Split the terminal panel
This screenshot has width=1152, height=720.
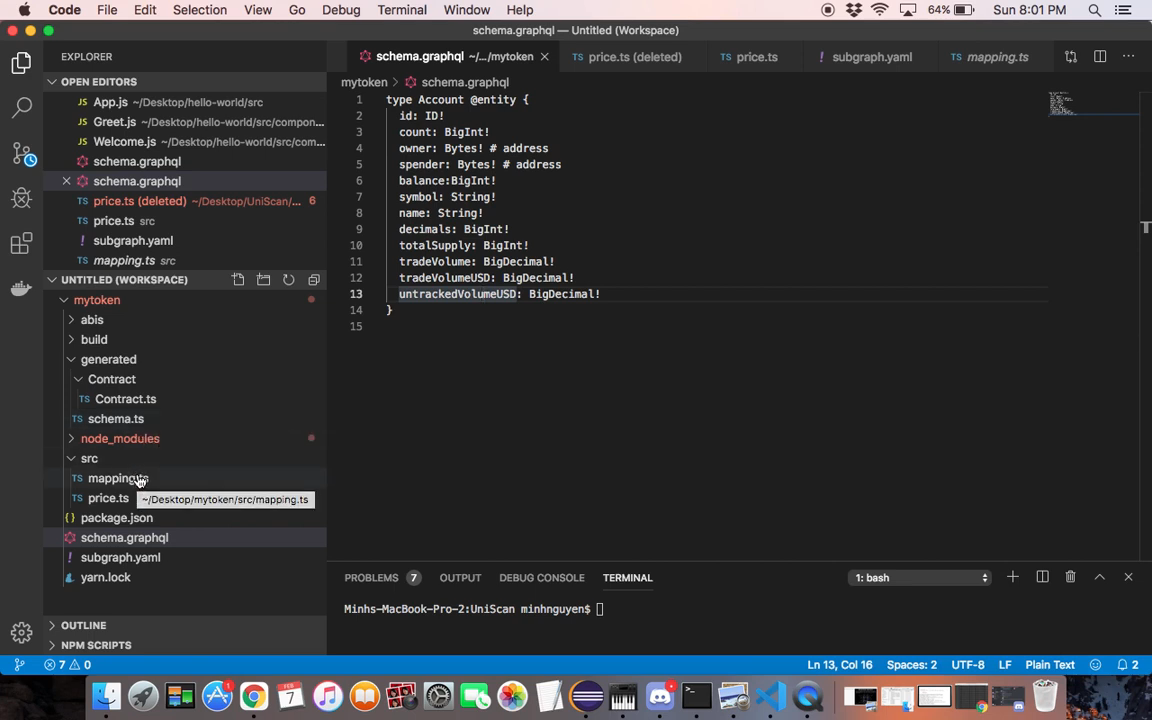[1042, 577]
